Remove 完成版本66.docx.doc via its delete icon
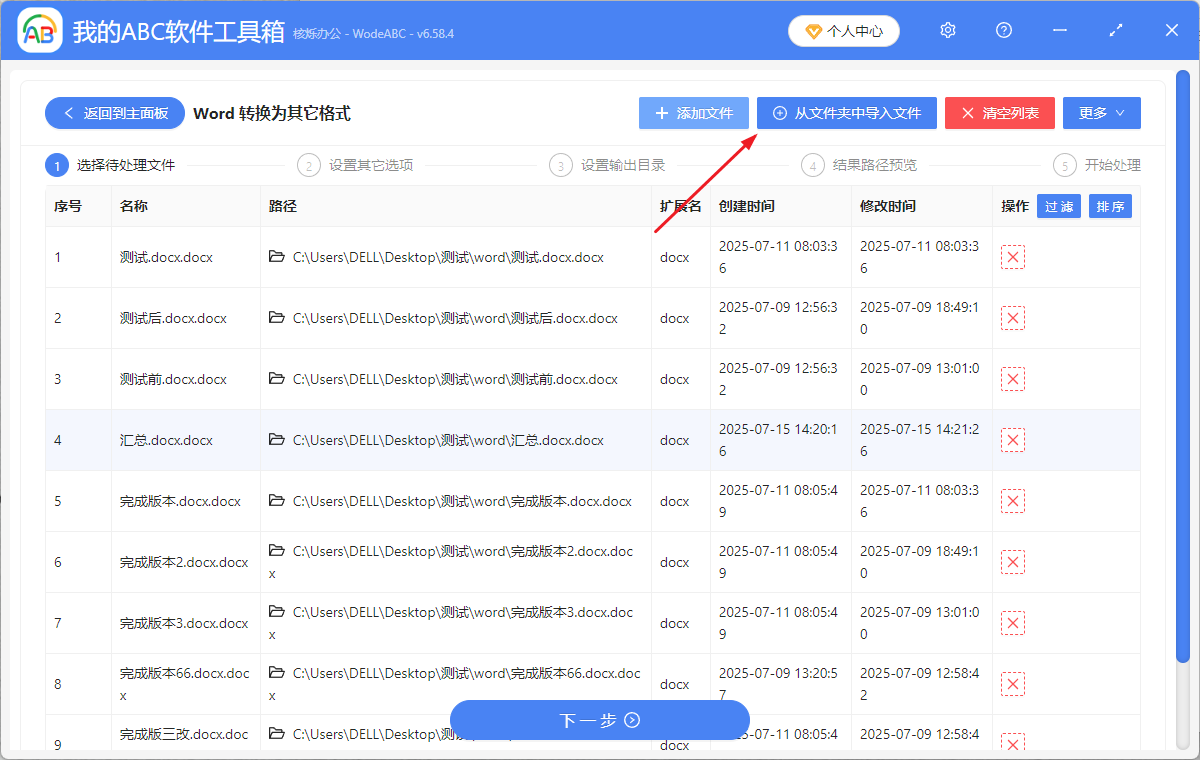The height and width of the screenshot is (760, 1200). pyautogui.click(x=1013, y=683)
